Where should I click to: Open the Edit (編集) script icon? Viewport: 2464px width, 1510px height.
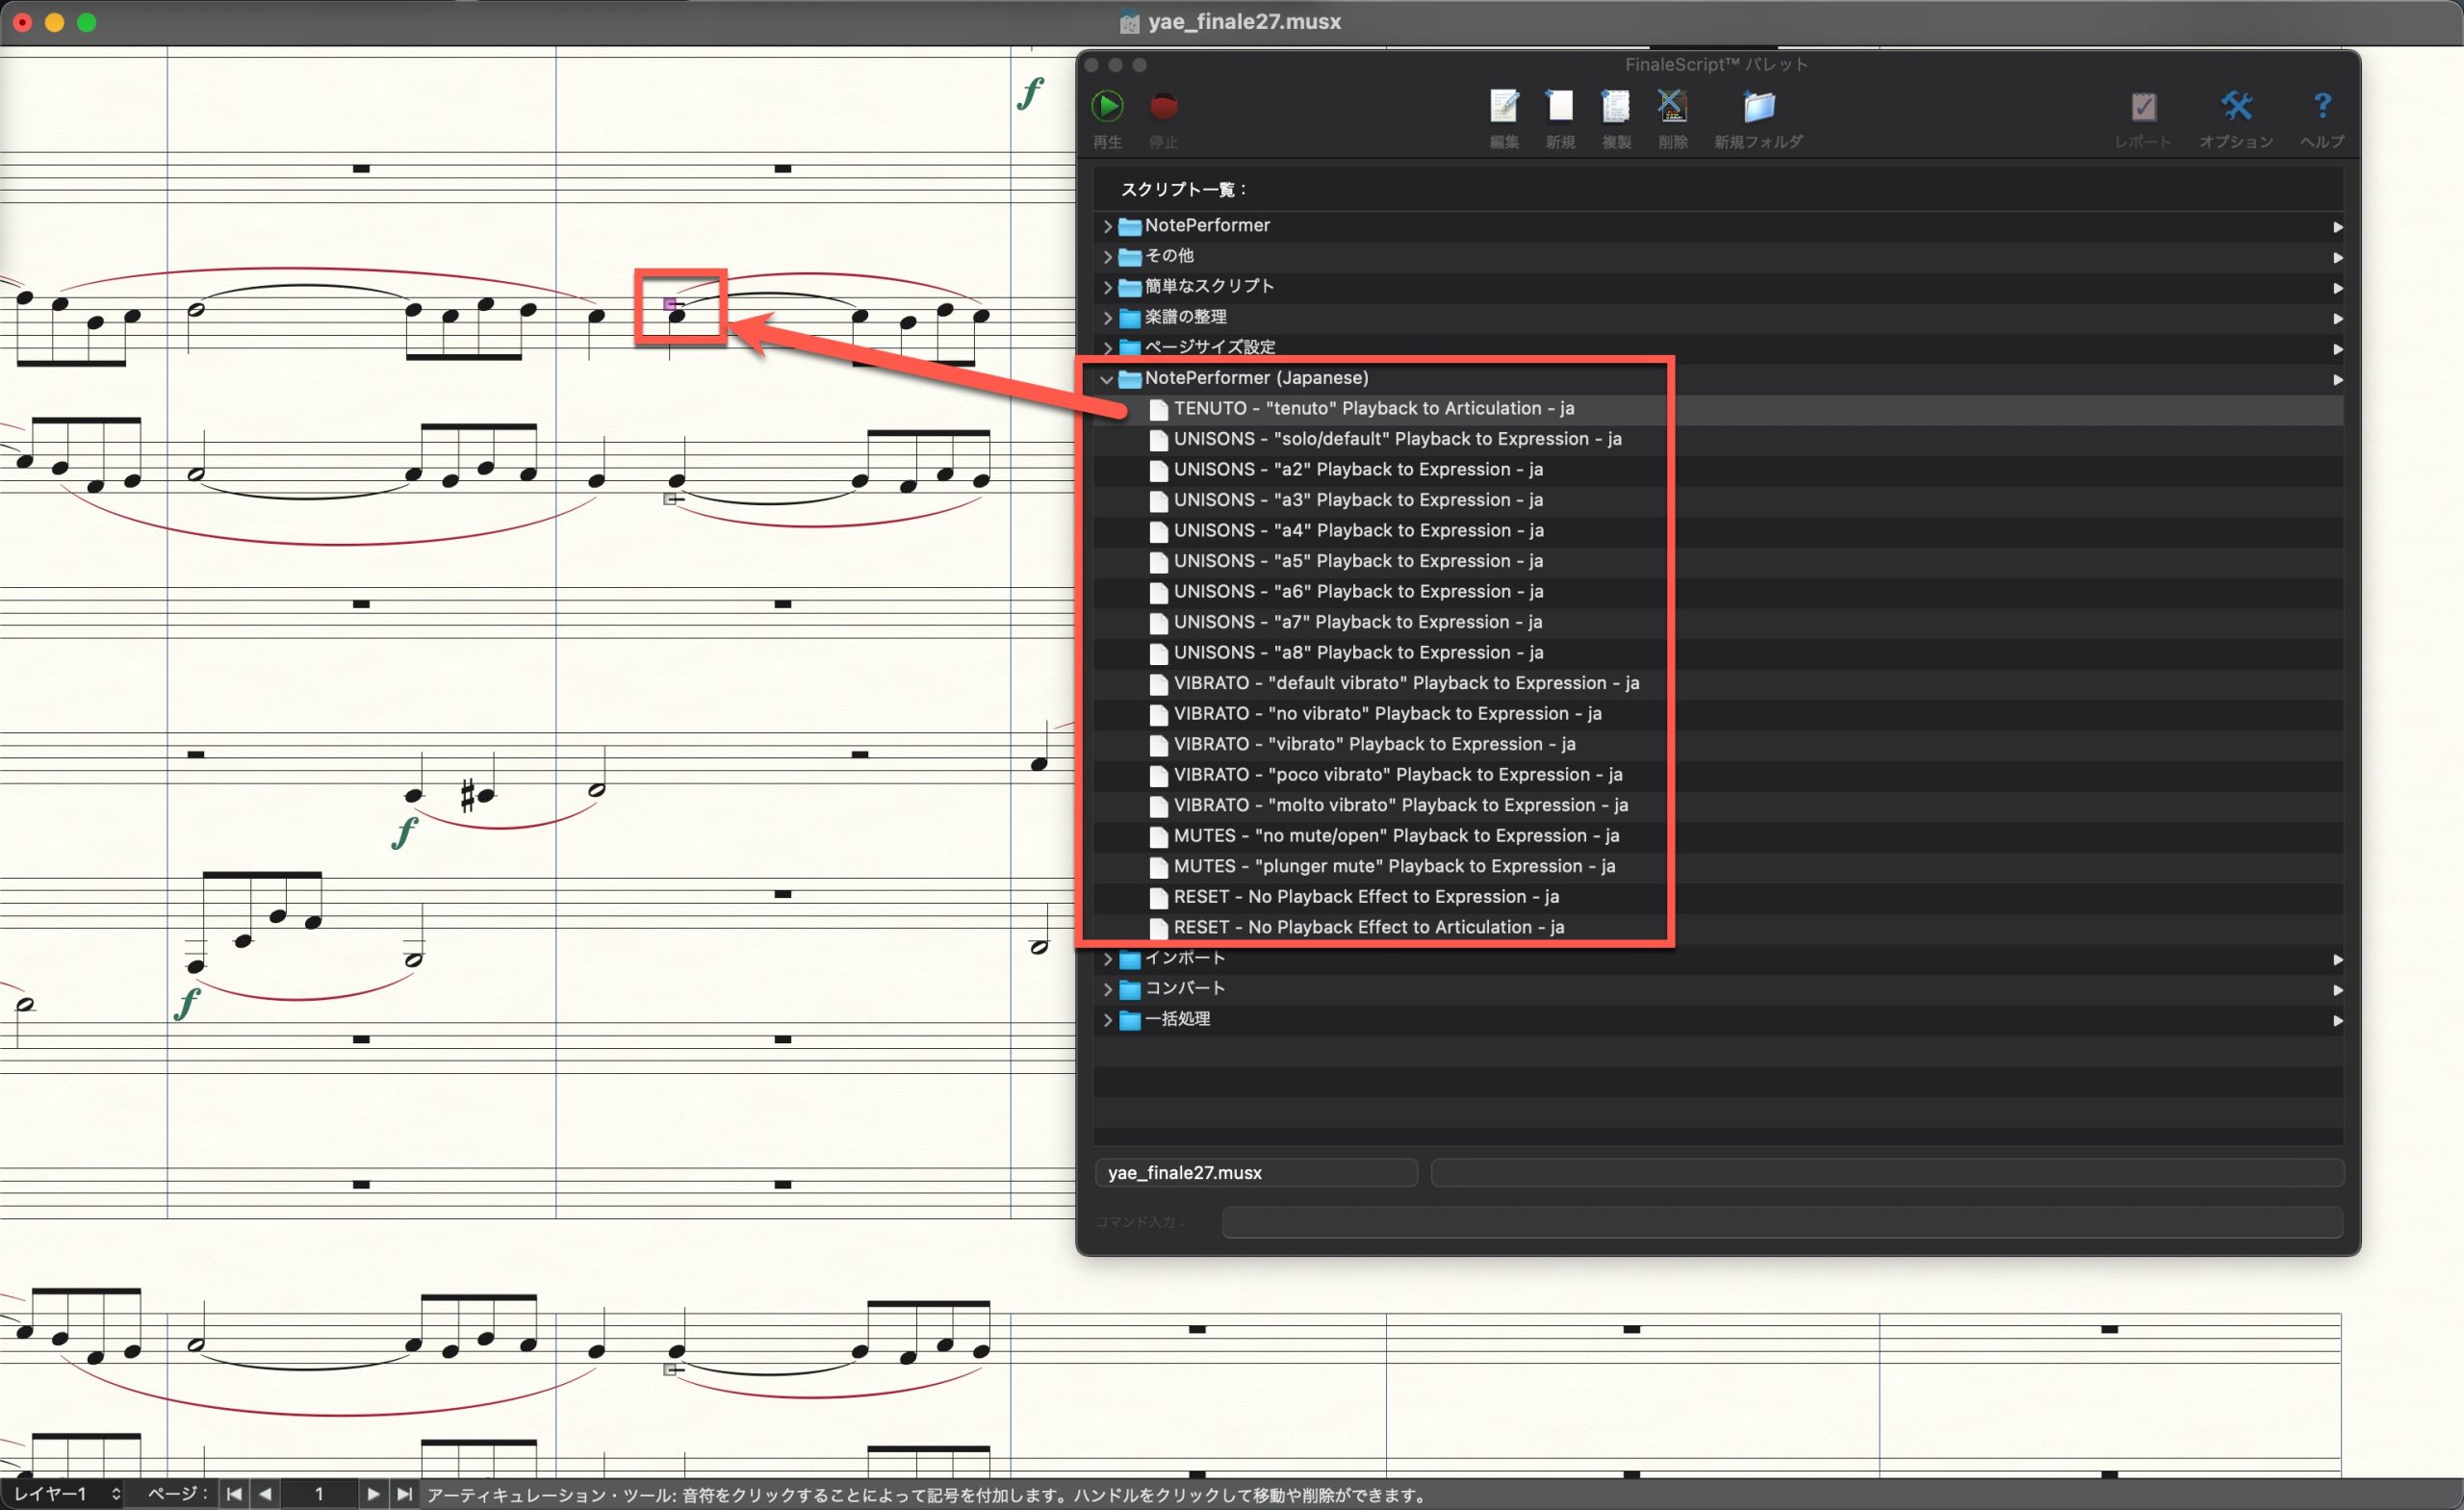point(1504,105)
